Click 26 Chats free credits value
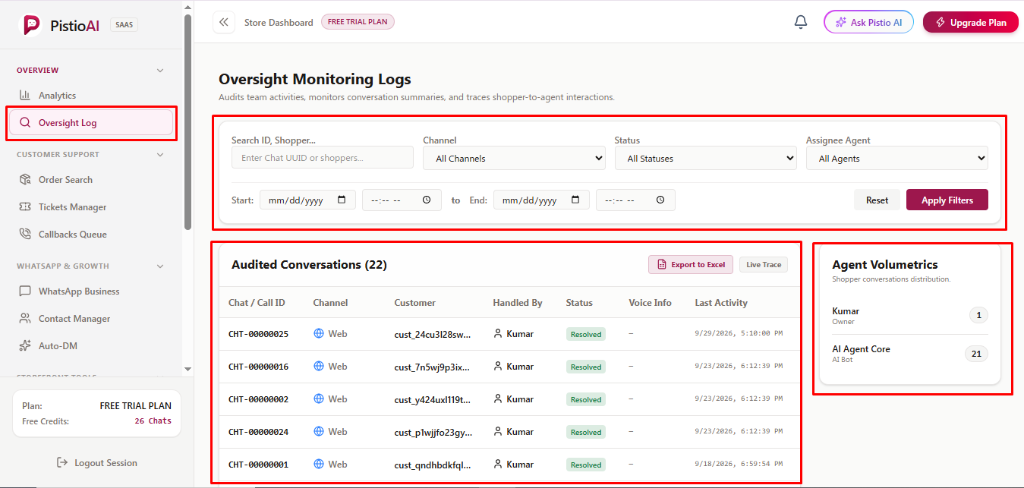 pos(153,421)
